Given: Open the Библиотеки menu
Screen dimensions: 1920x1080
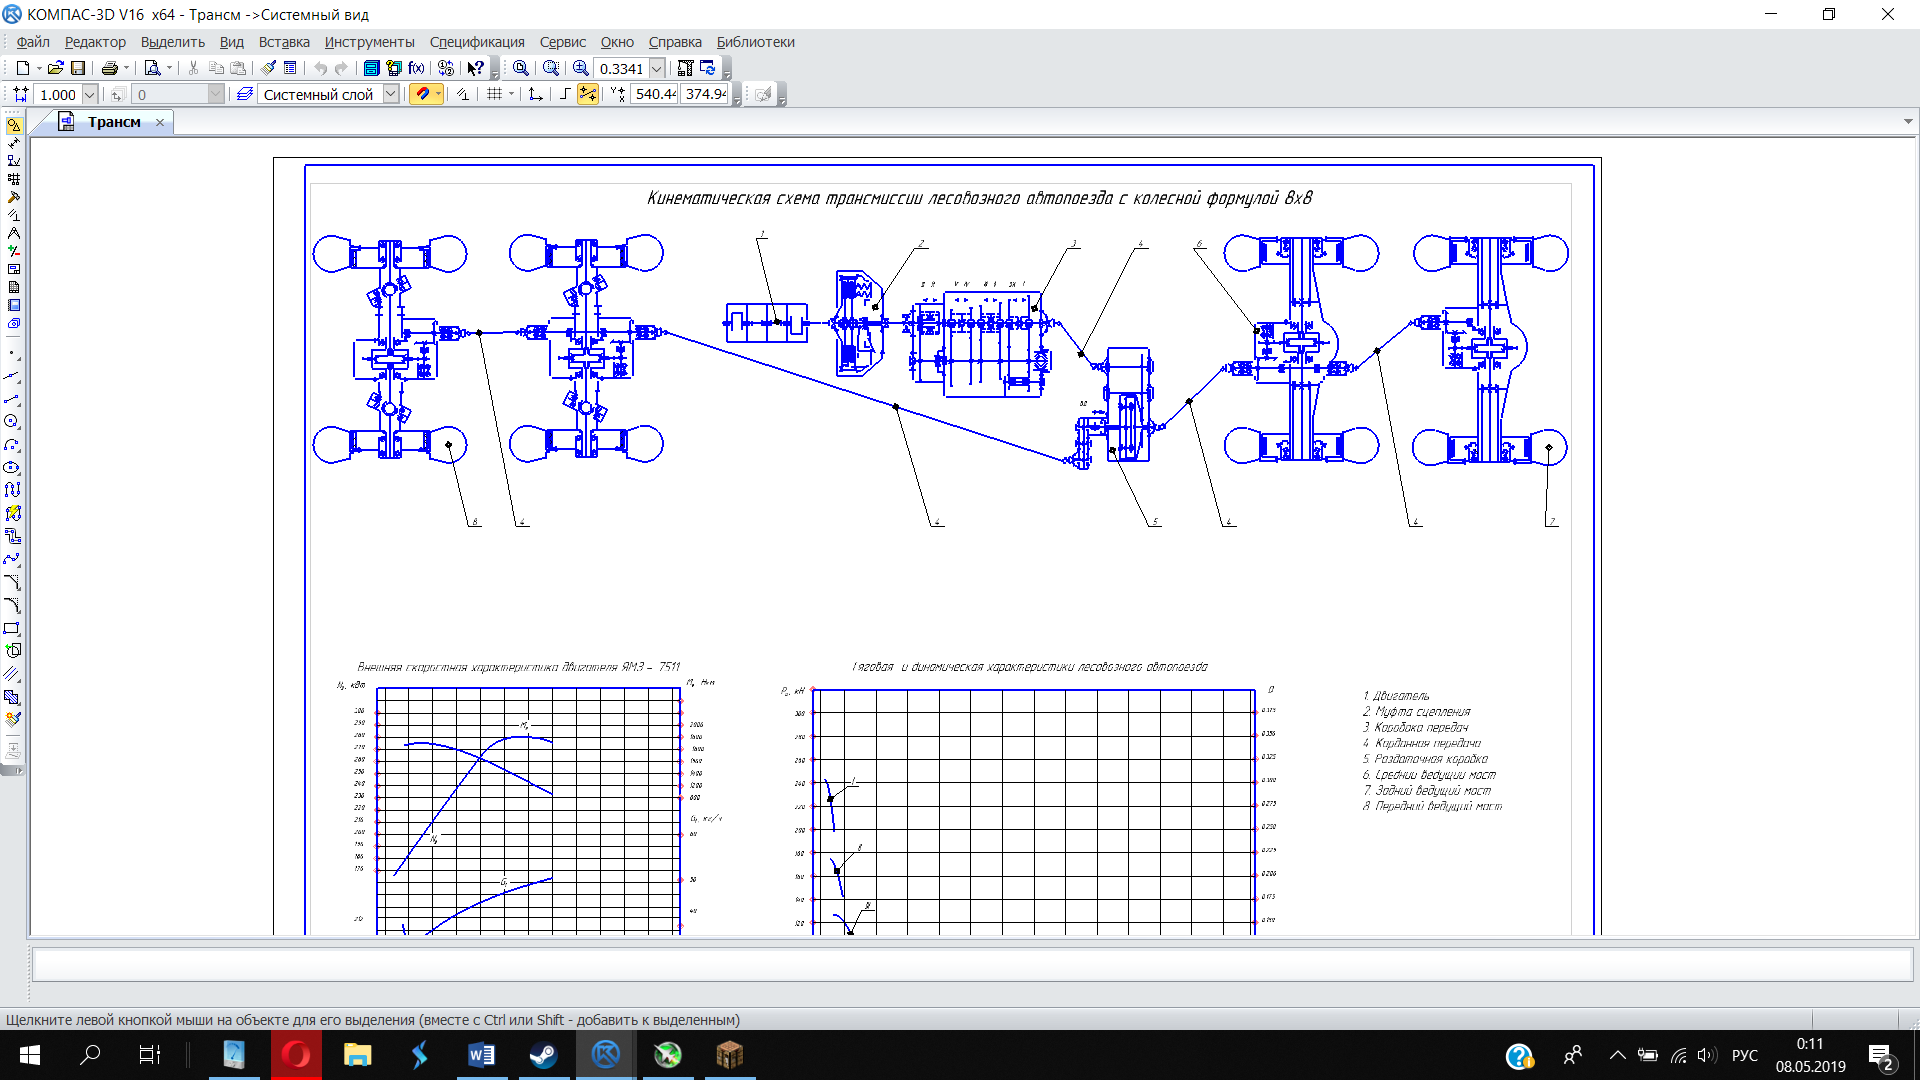Looking at the screenshot, I should pos(755,42).
